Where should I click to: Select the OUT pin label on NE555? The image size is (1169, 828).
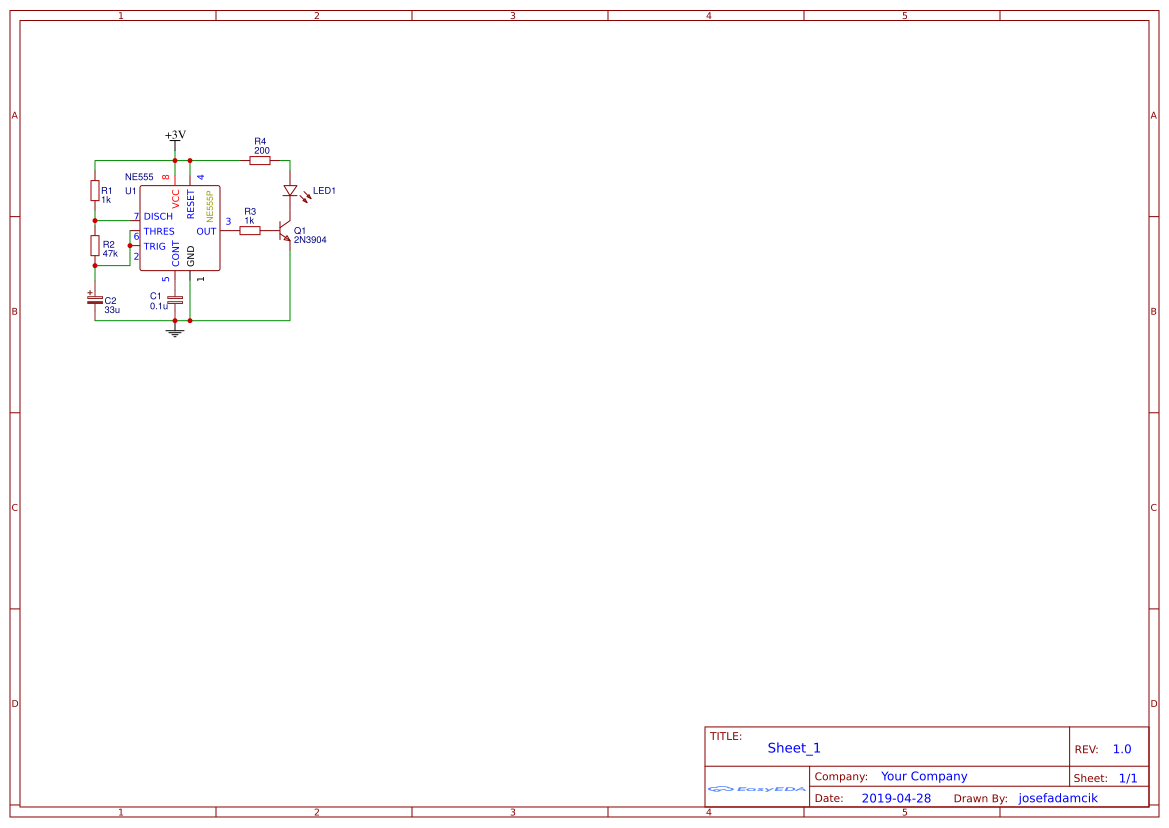[207, 232]
